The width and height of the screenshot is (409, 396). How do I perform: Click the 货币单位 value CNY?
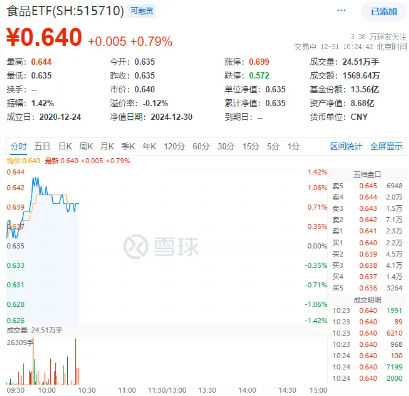[359, 117]
